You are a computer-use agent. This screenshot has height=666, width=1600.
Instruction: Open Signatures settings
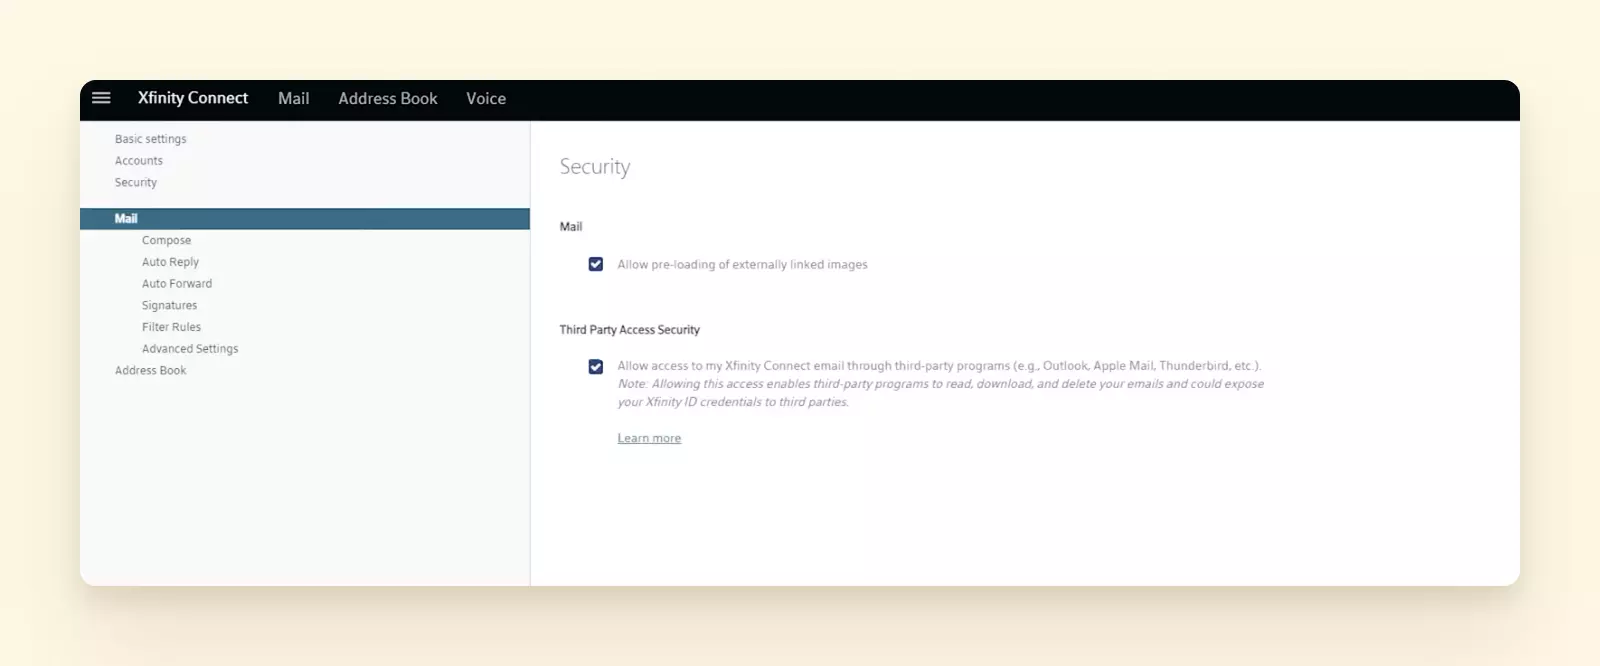click(x=170, y=306)
